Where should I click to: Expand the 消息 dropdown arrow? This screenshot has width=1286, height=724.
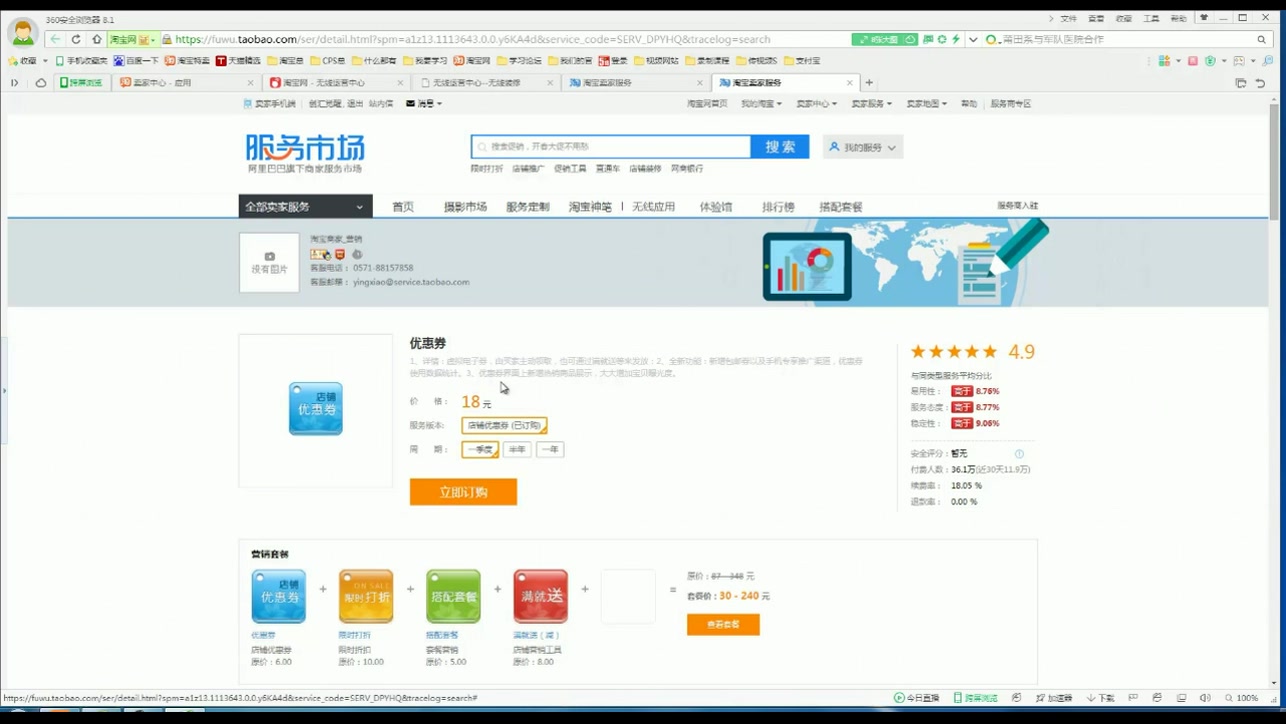click(439, 104)
